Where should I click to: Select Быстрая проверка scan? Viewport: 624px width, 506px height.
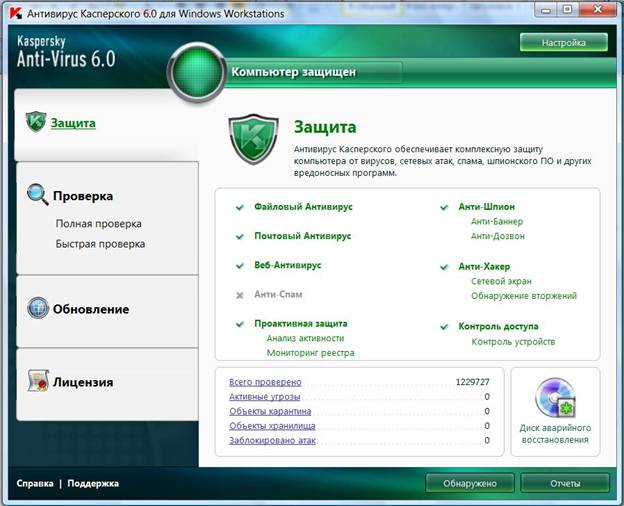coord(100,244)
